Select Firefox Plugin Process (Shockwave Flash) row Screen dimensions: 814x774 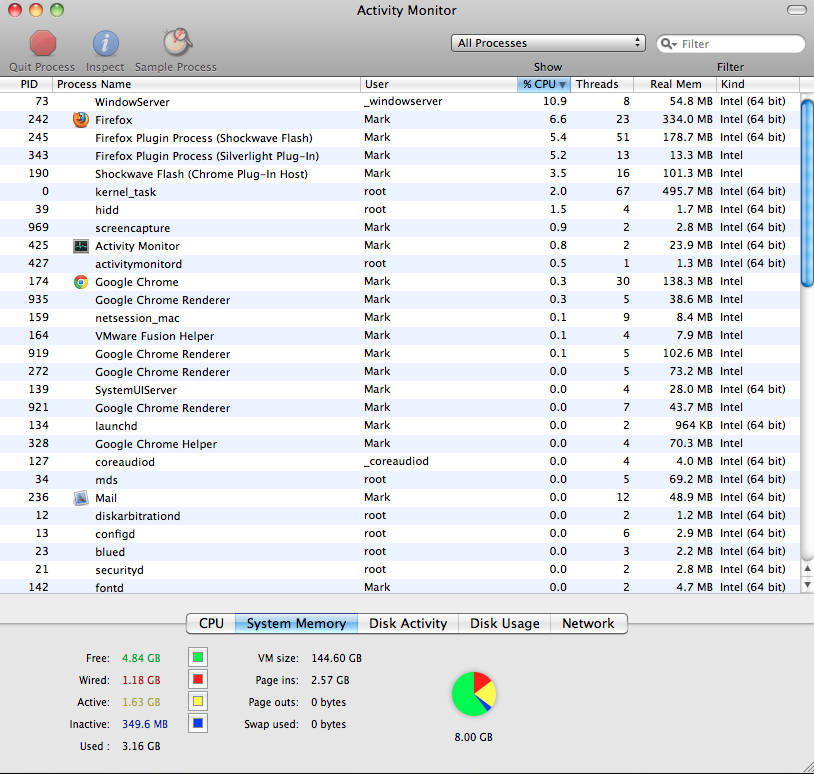tap(400, 138)
